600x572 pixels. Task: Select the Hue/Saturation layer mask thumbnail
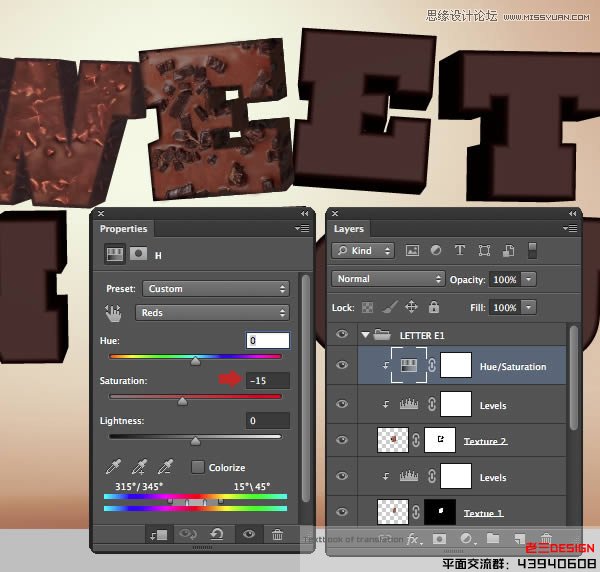[x=456, y=365]
